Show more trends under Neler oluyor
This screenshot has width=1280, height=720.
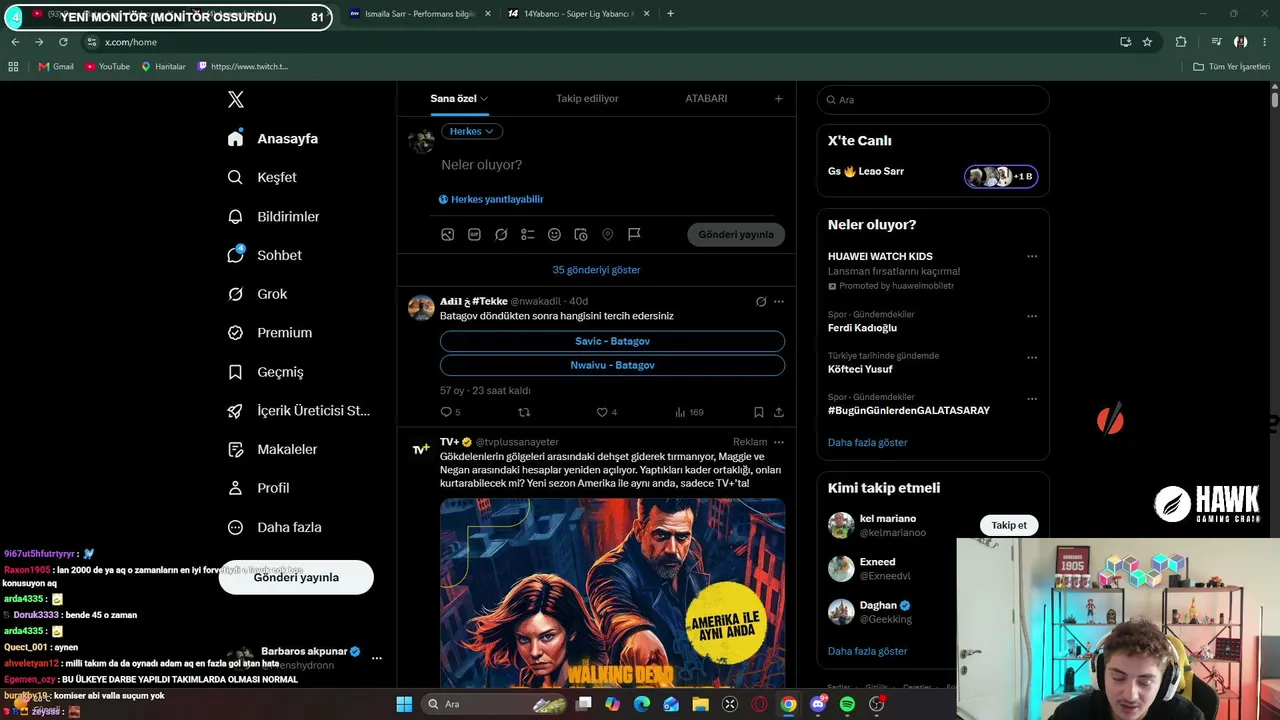tap(867, 442)
